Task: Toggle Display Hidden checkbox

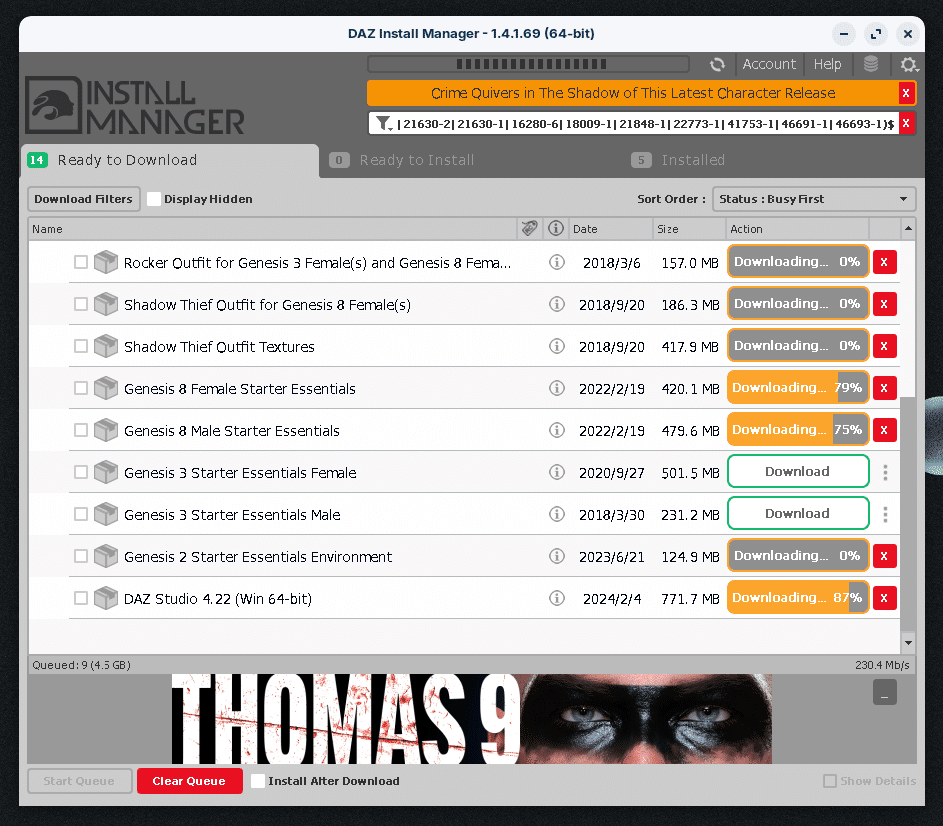Action: (x=154, y=199)
